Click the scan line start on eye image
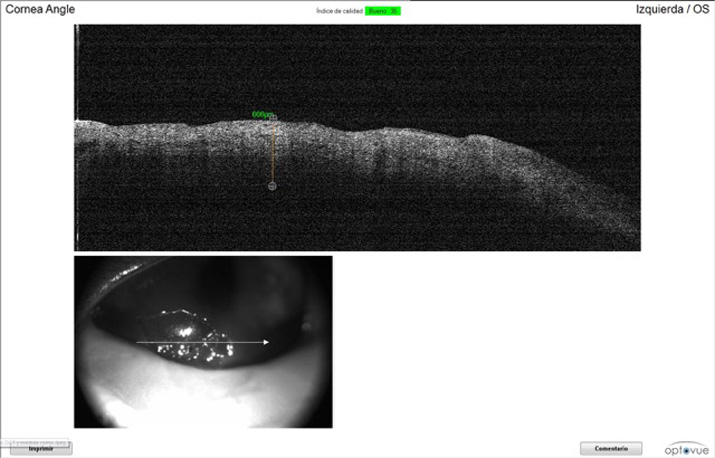Screen dimensions: 715x458 click(138, 342)
